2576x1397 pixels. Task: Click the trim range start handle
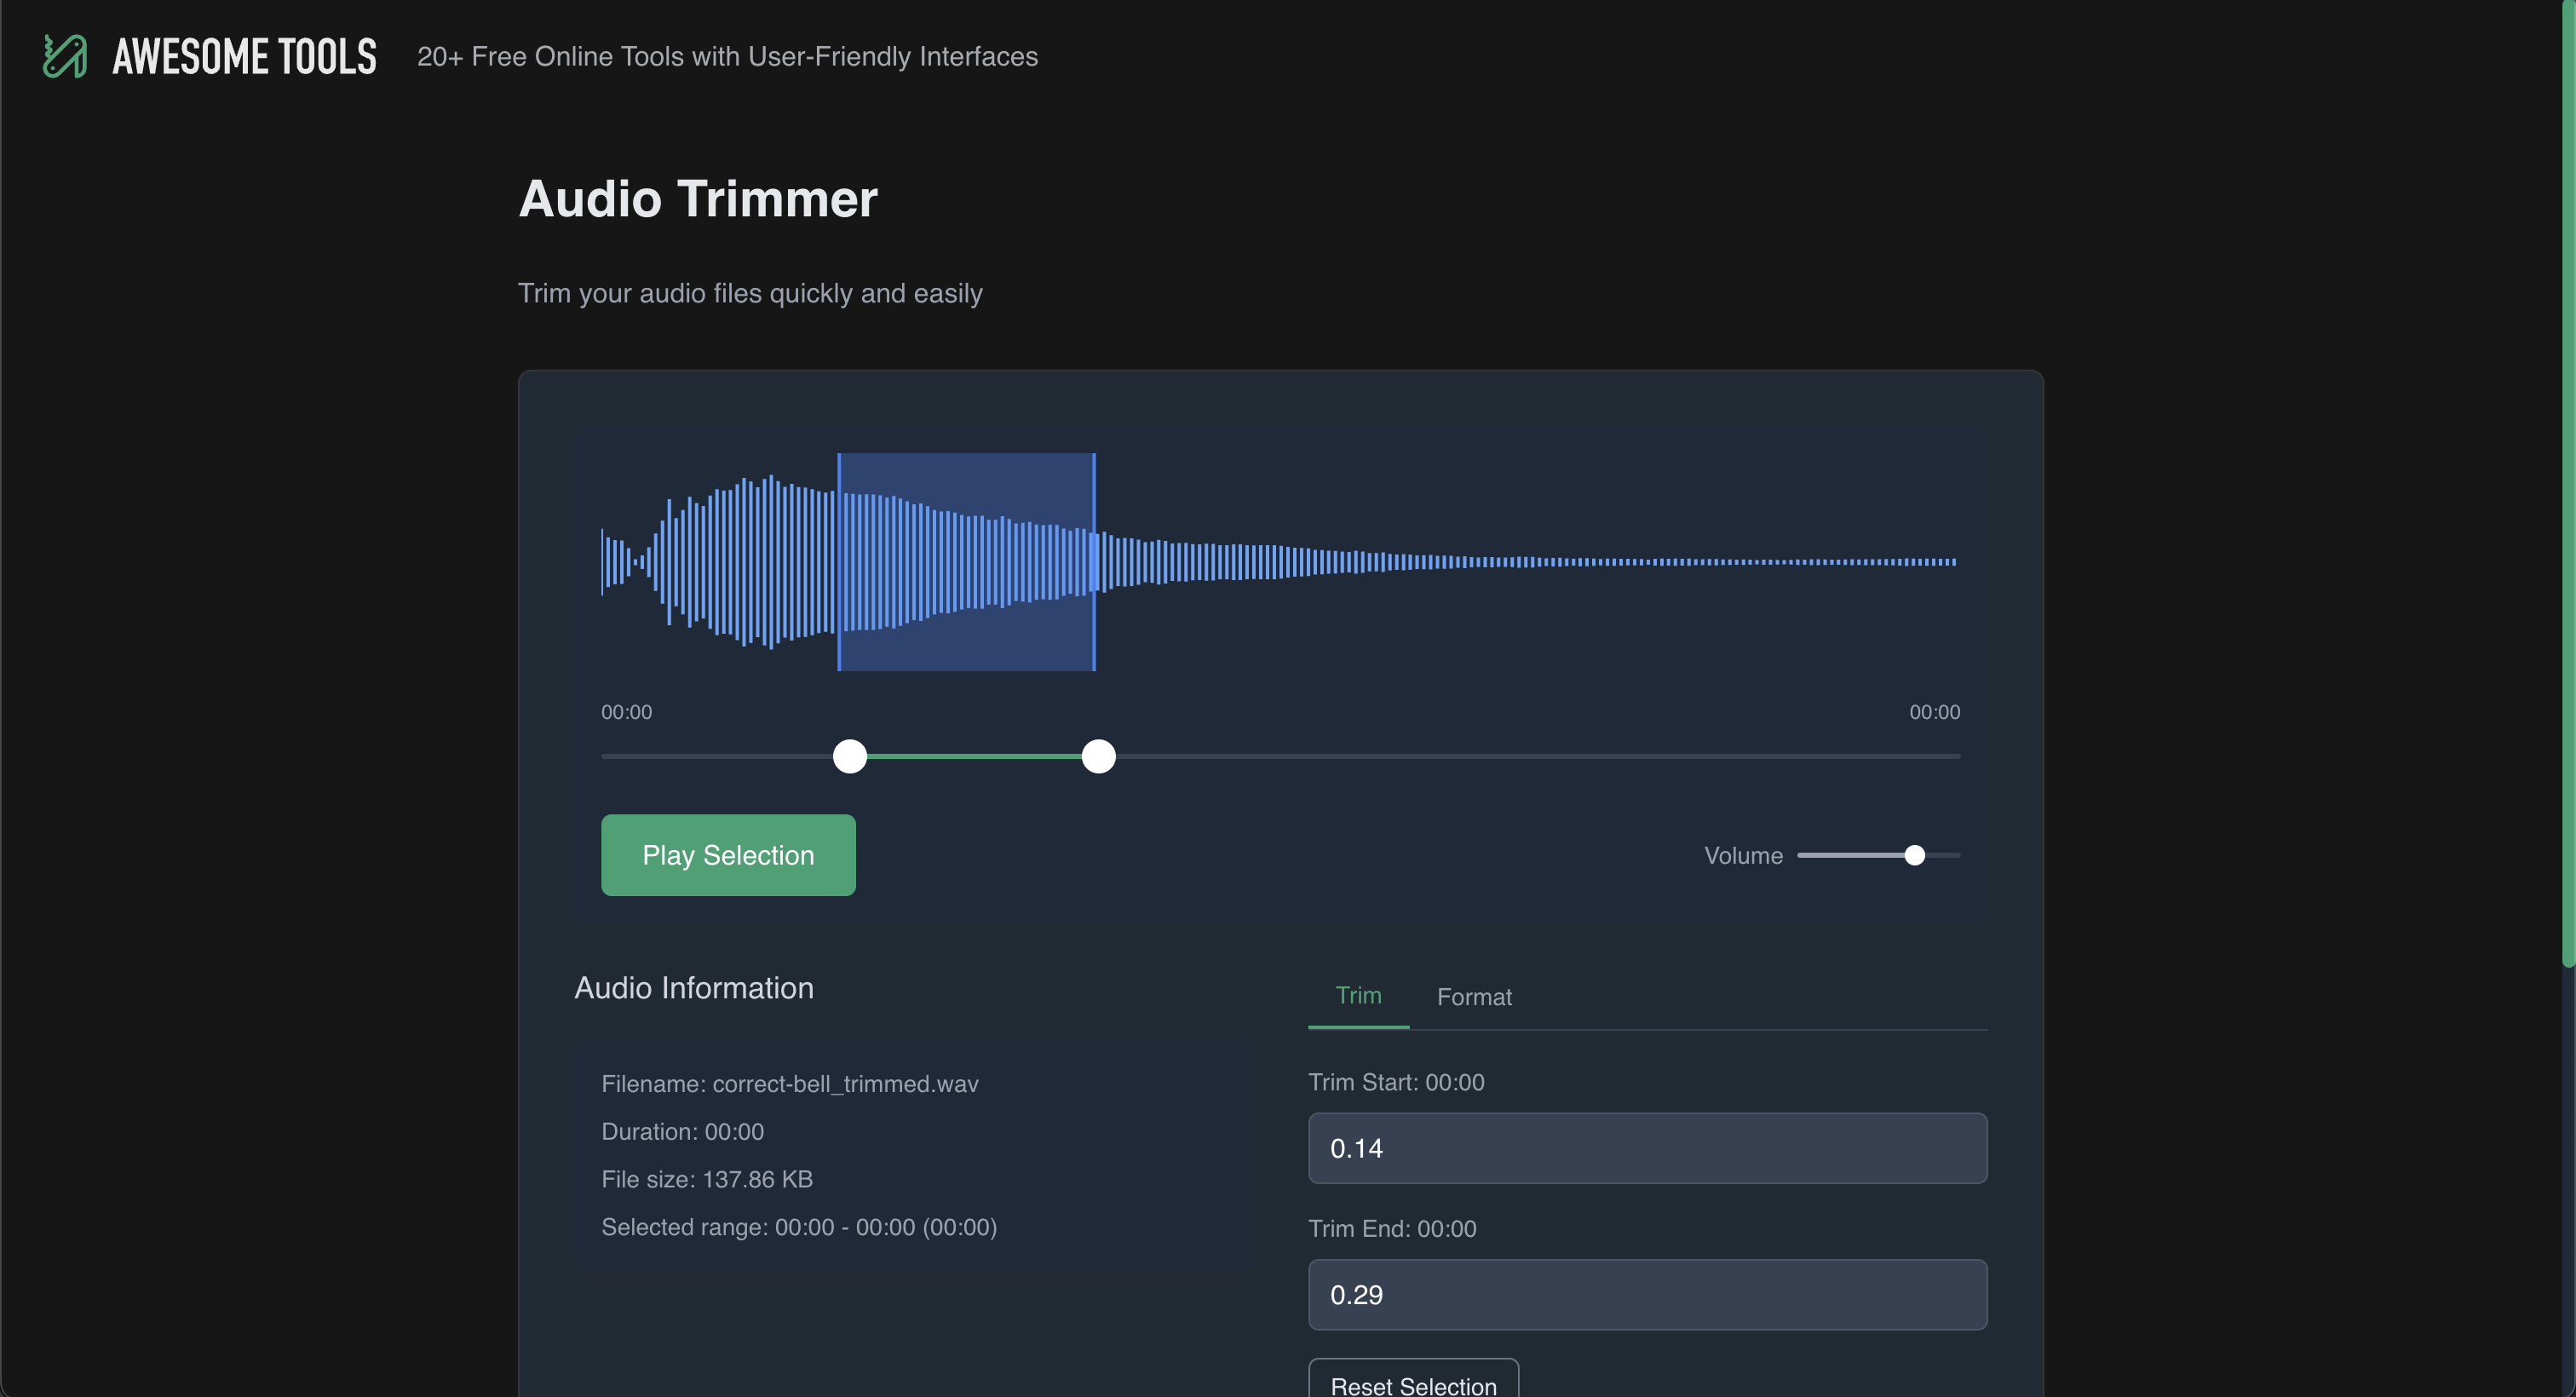[849, 756]
